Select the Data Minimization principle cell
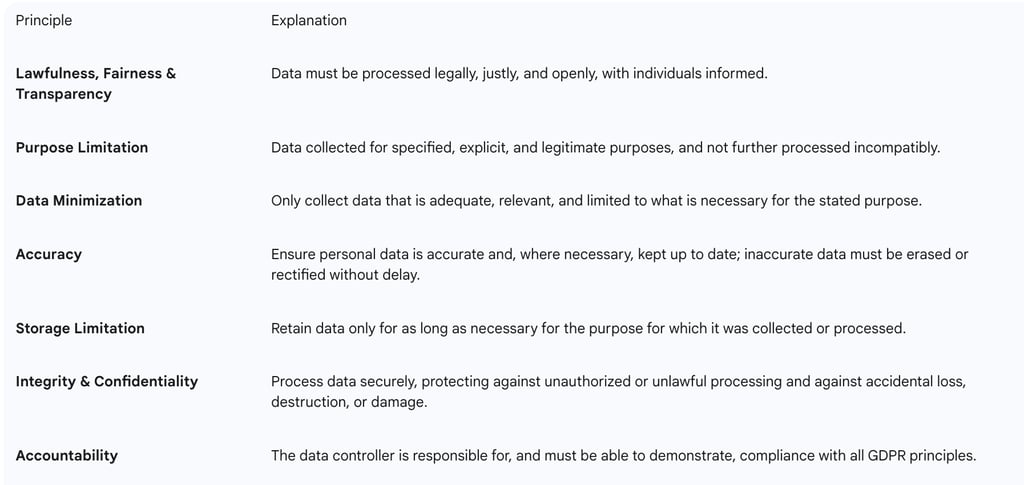This screenshot has height=485, width=1024. coord(78,200)
